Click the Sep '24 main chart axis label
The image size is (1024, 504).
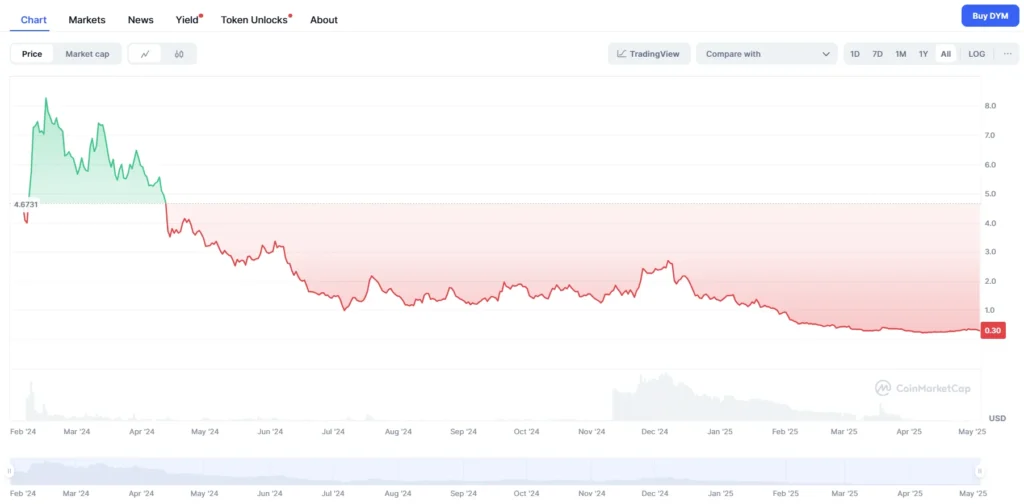point(463,432)
